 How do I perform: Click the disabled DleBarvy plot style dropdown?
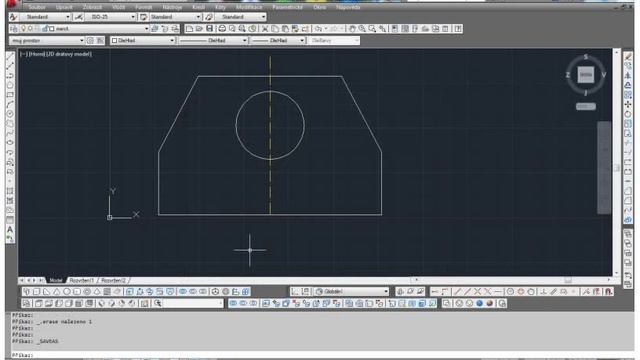tap(334, 40)
